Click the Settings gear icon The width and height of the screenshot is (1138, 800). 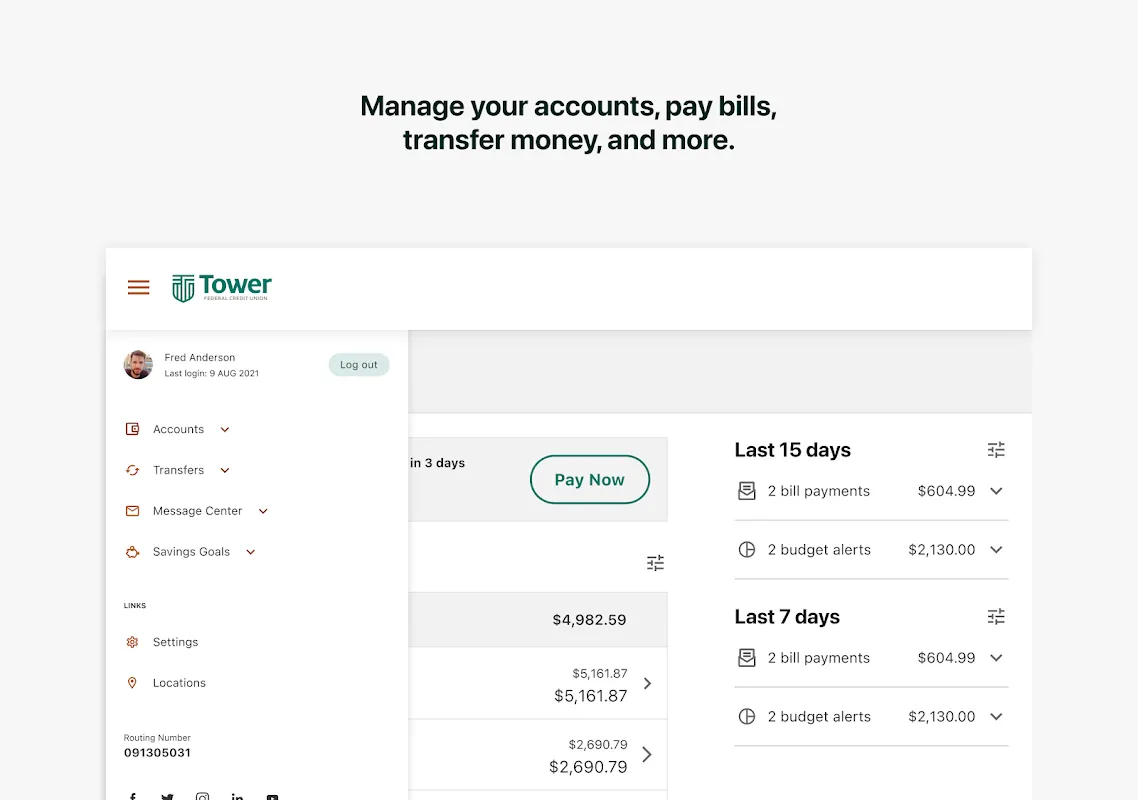132,642
